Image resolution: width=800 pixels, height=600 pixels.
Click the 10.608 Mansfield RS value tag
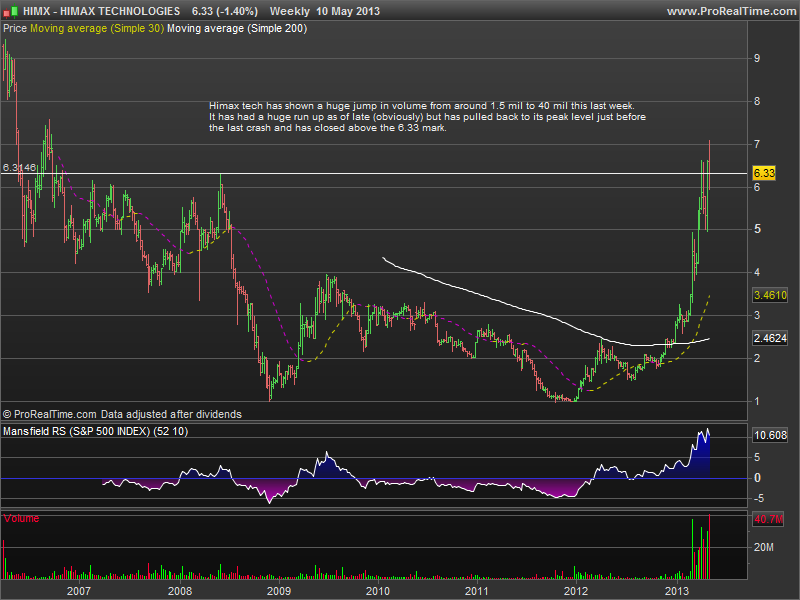pos(770,435)
